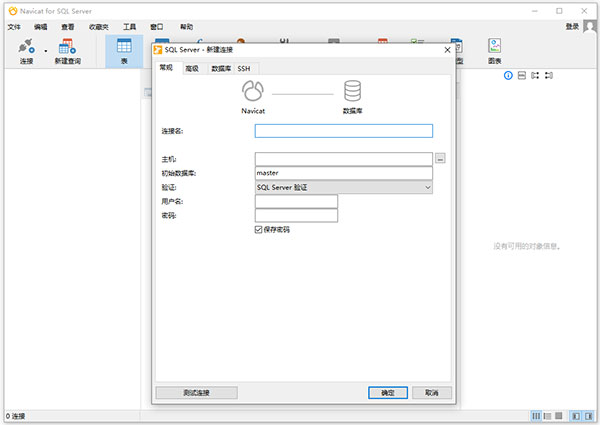This screenshot has height=425, width=600.
Task: Expand the small arrow beside 连接
Action: [46, 51]
